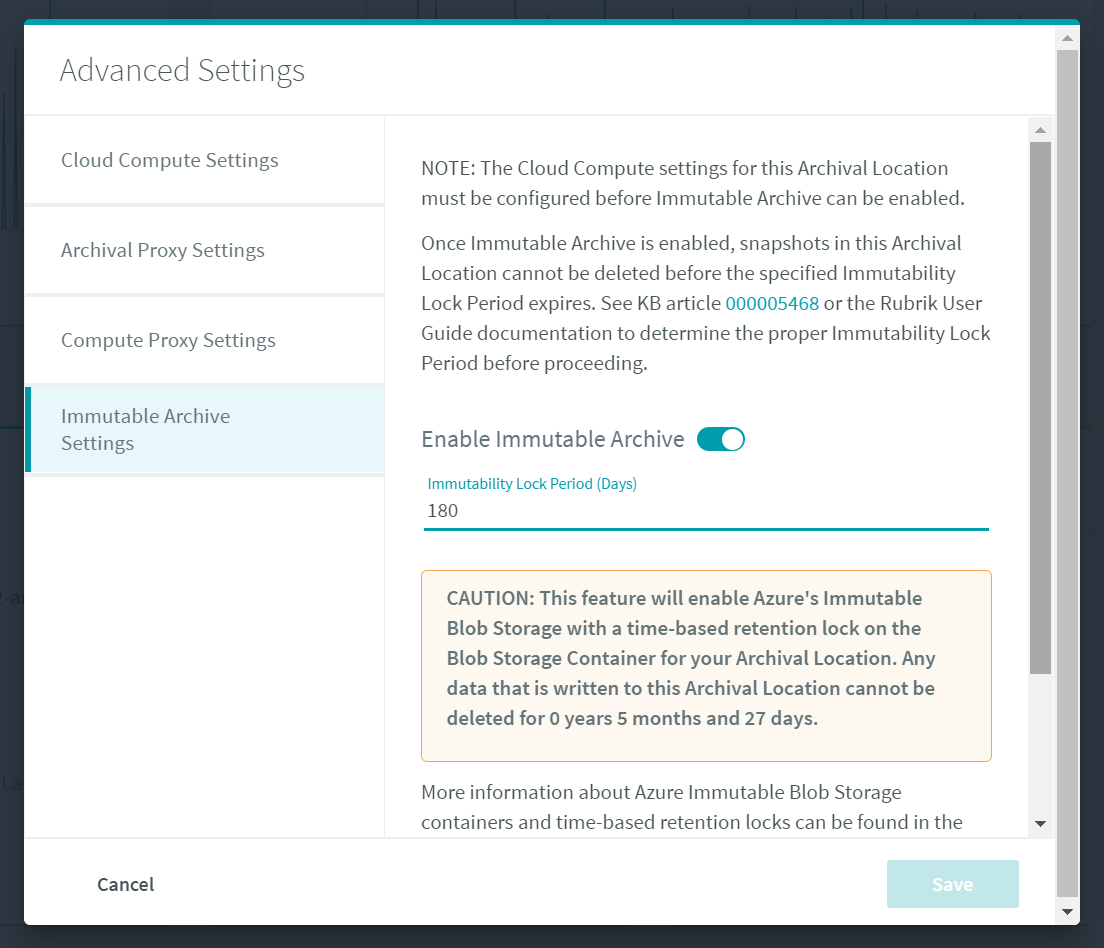Open the Cloud Compute Settings tab
The height and width of the screenshot is (948, 1104).
tap(170, 161)
